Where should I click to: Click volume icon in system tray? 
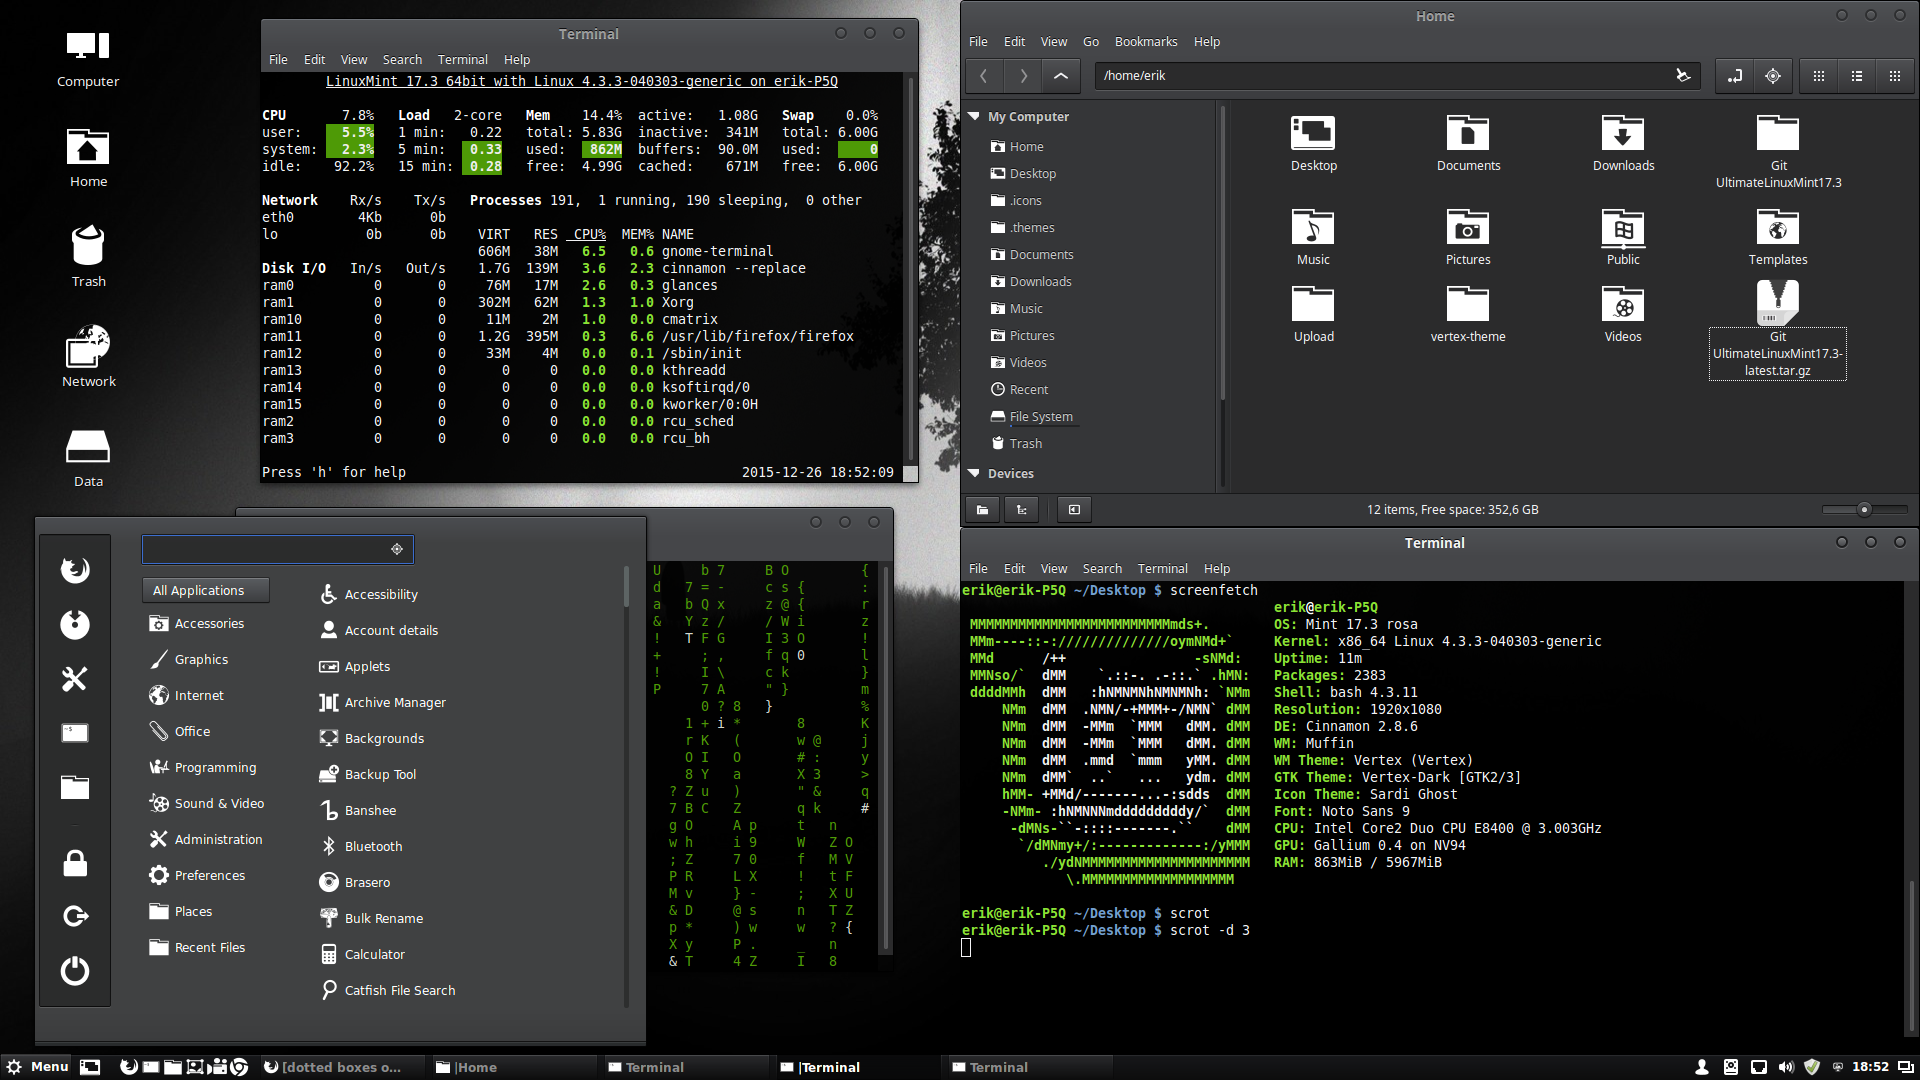pyautogui.click(x=1786, y=1067)
